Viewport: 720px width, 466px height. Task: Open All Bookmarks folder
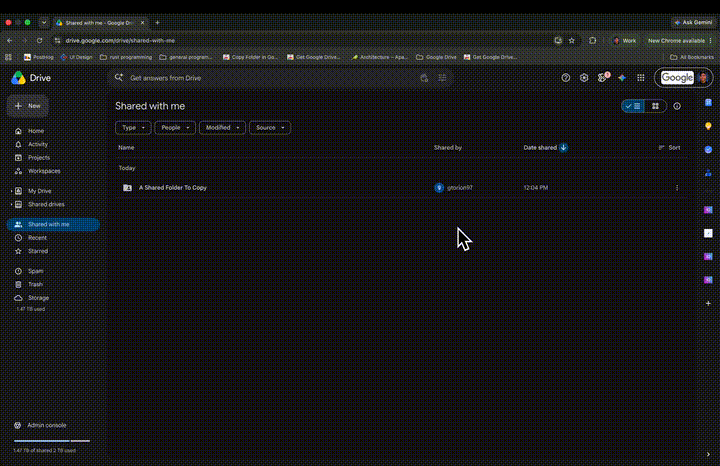point(692,57)
